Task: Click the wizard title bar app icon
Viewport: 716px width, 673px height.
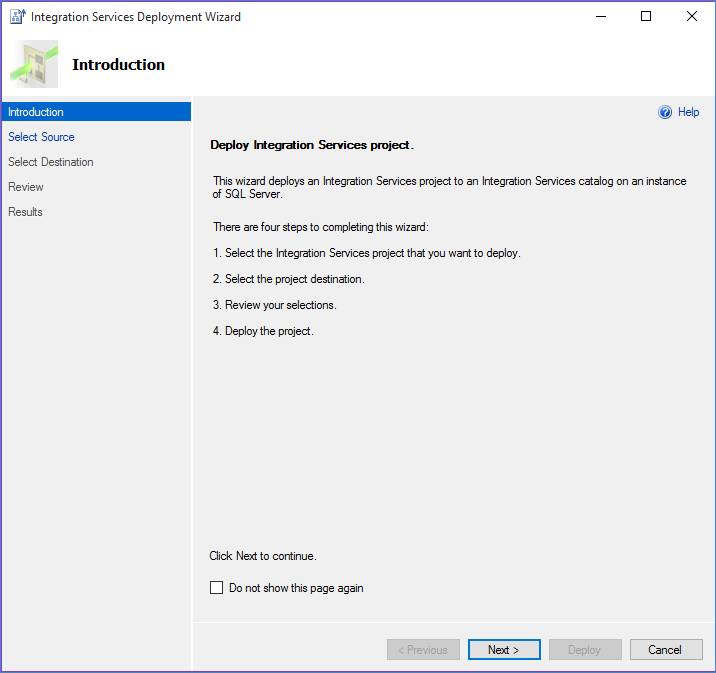Action: coord(17,16)
